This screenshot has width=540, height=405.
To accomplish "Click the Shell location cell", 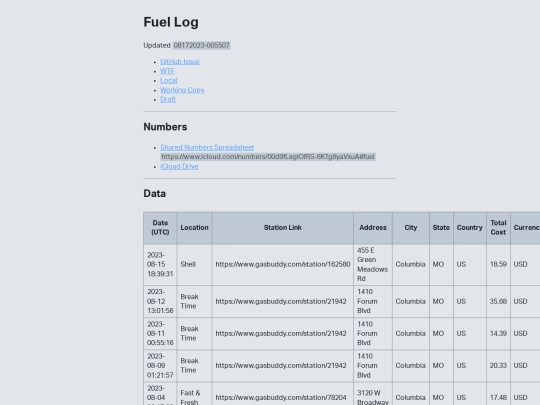I will [x=195, y=264].
